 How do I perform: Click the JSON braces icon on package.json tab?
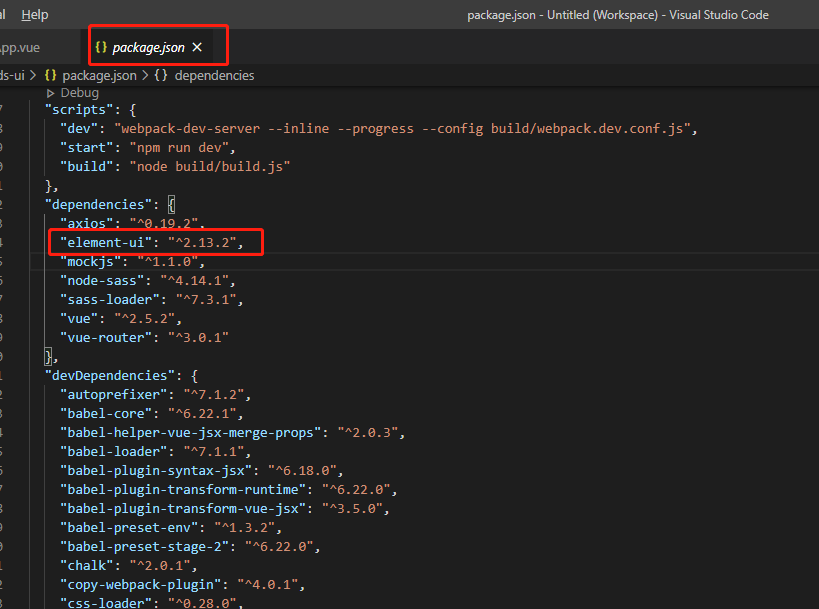point(101,47)
